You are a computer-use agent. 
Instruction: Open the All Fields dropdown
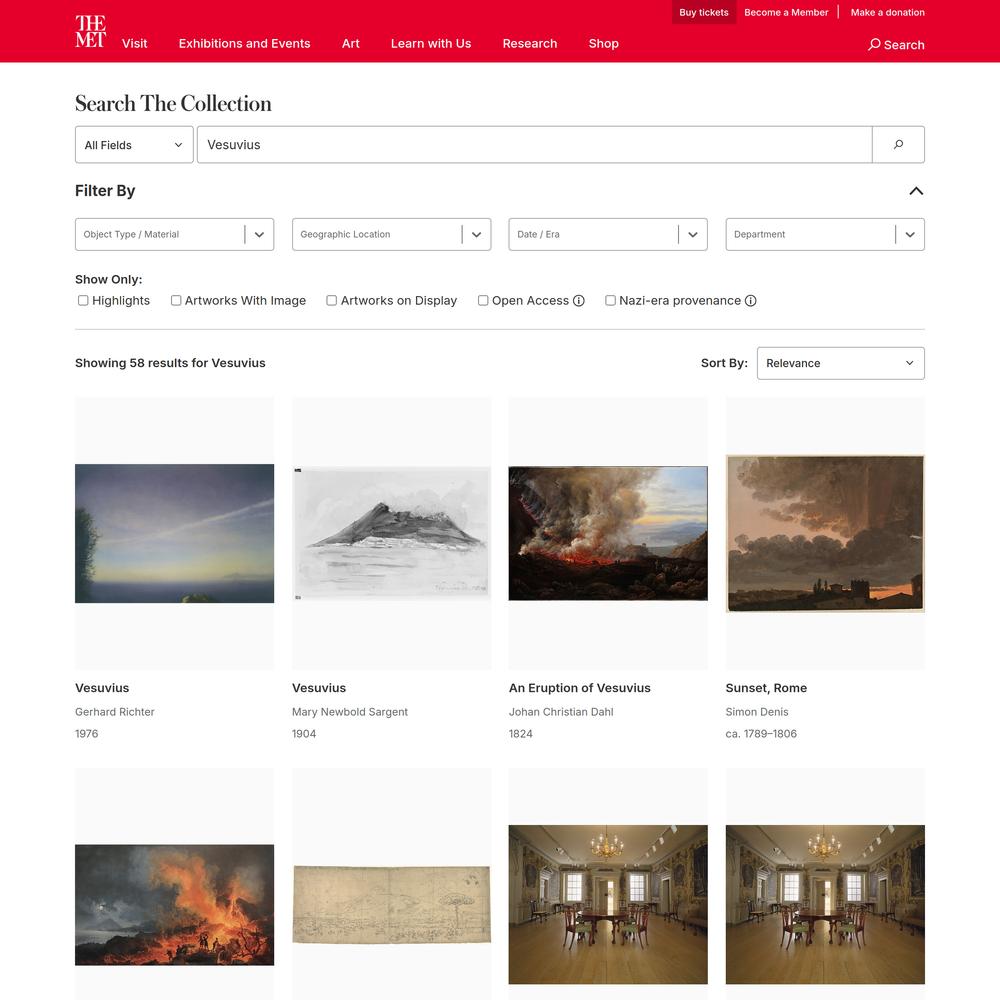click(x=134, y=145)
